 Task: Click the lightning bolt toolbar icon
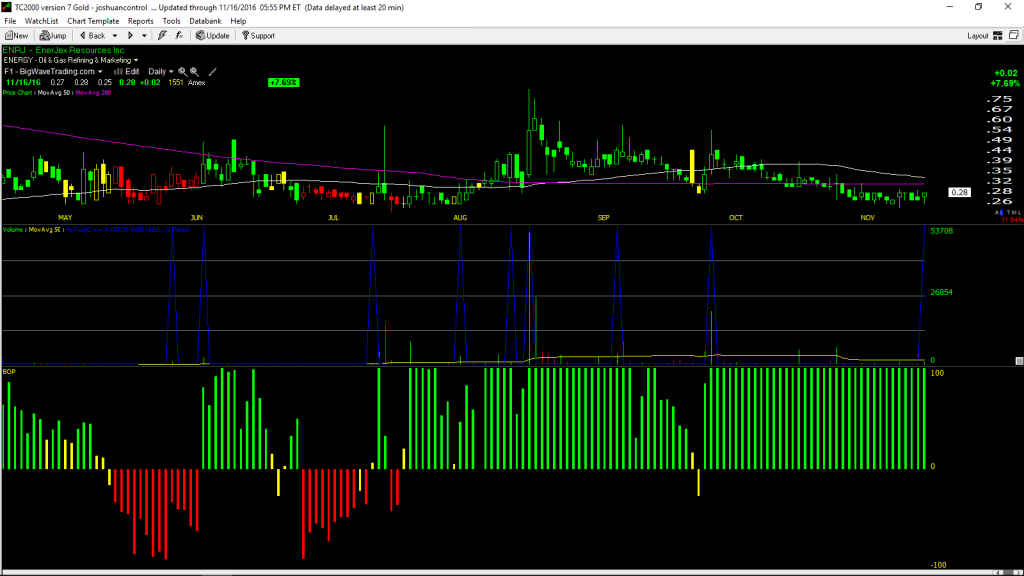162,36
